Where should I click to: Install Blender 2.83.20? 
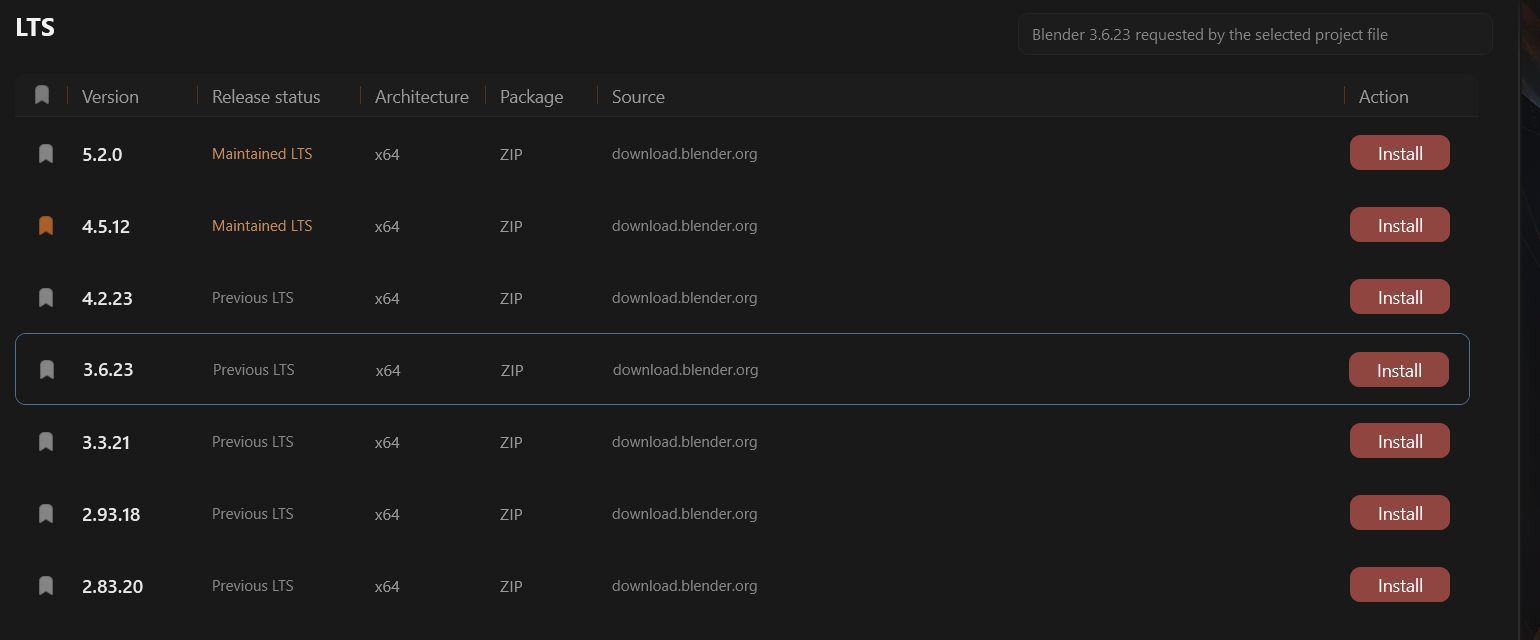point(1400,585)
